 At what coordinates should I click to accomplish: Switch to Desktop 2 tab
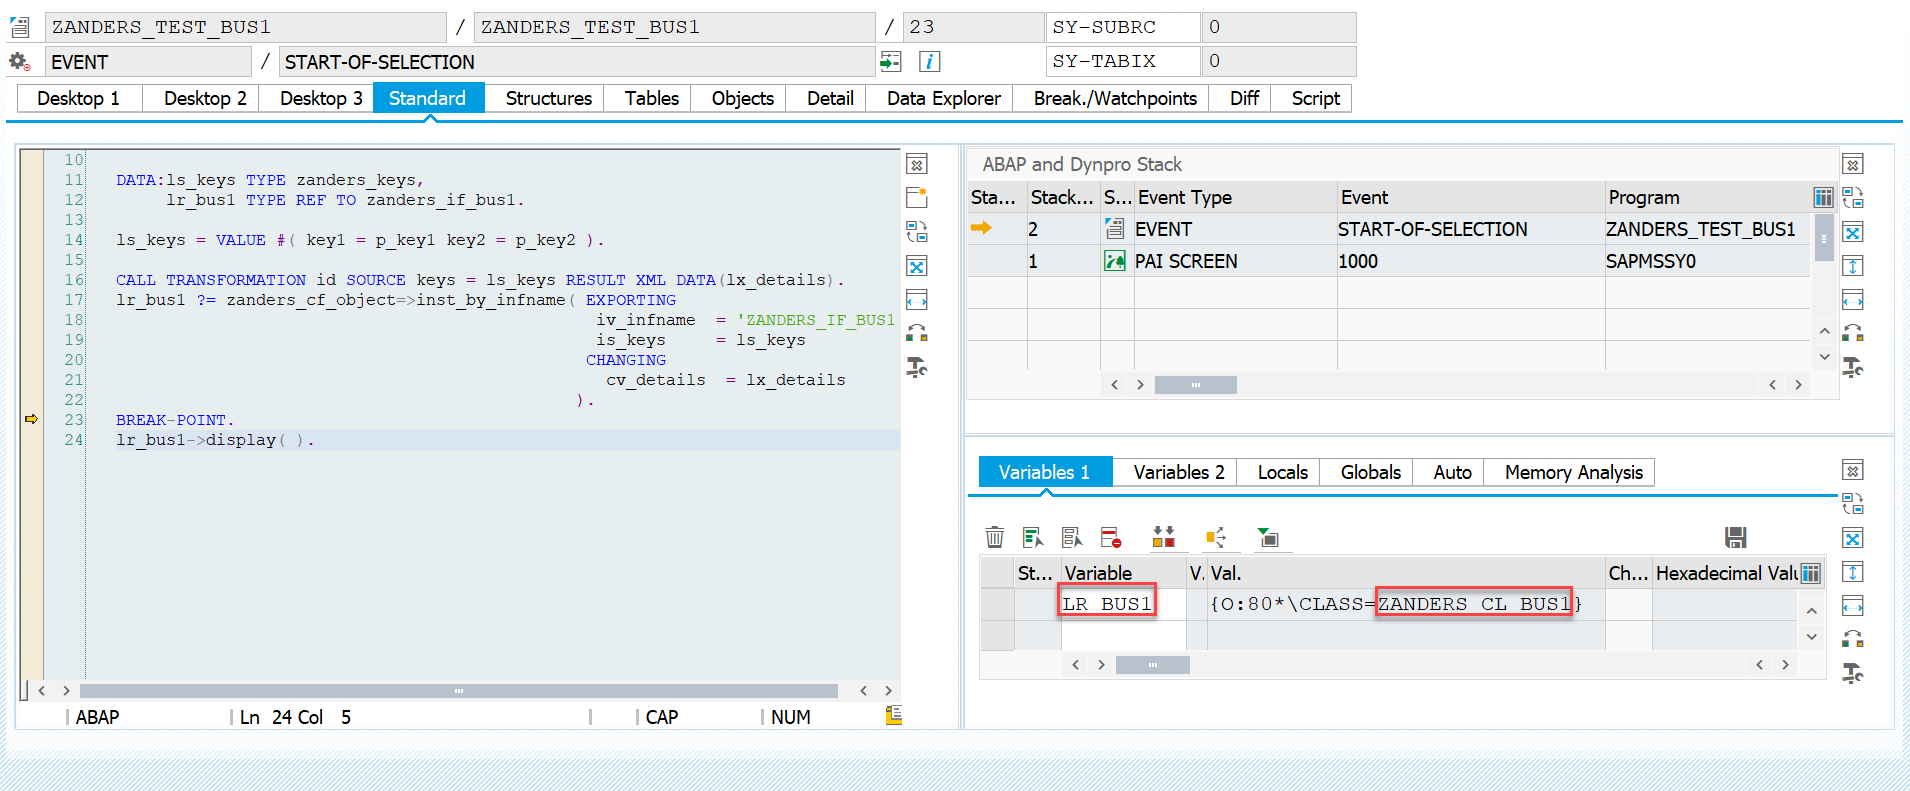pos(205,98)
